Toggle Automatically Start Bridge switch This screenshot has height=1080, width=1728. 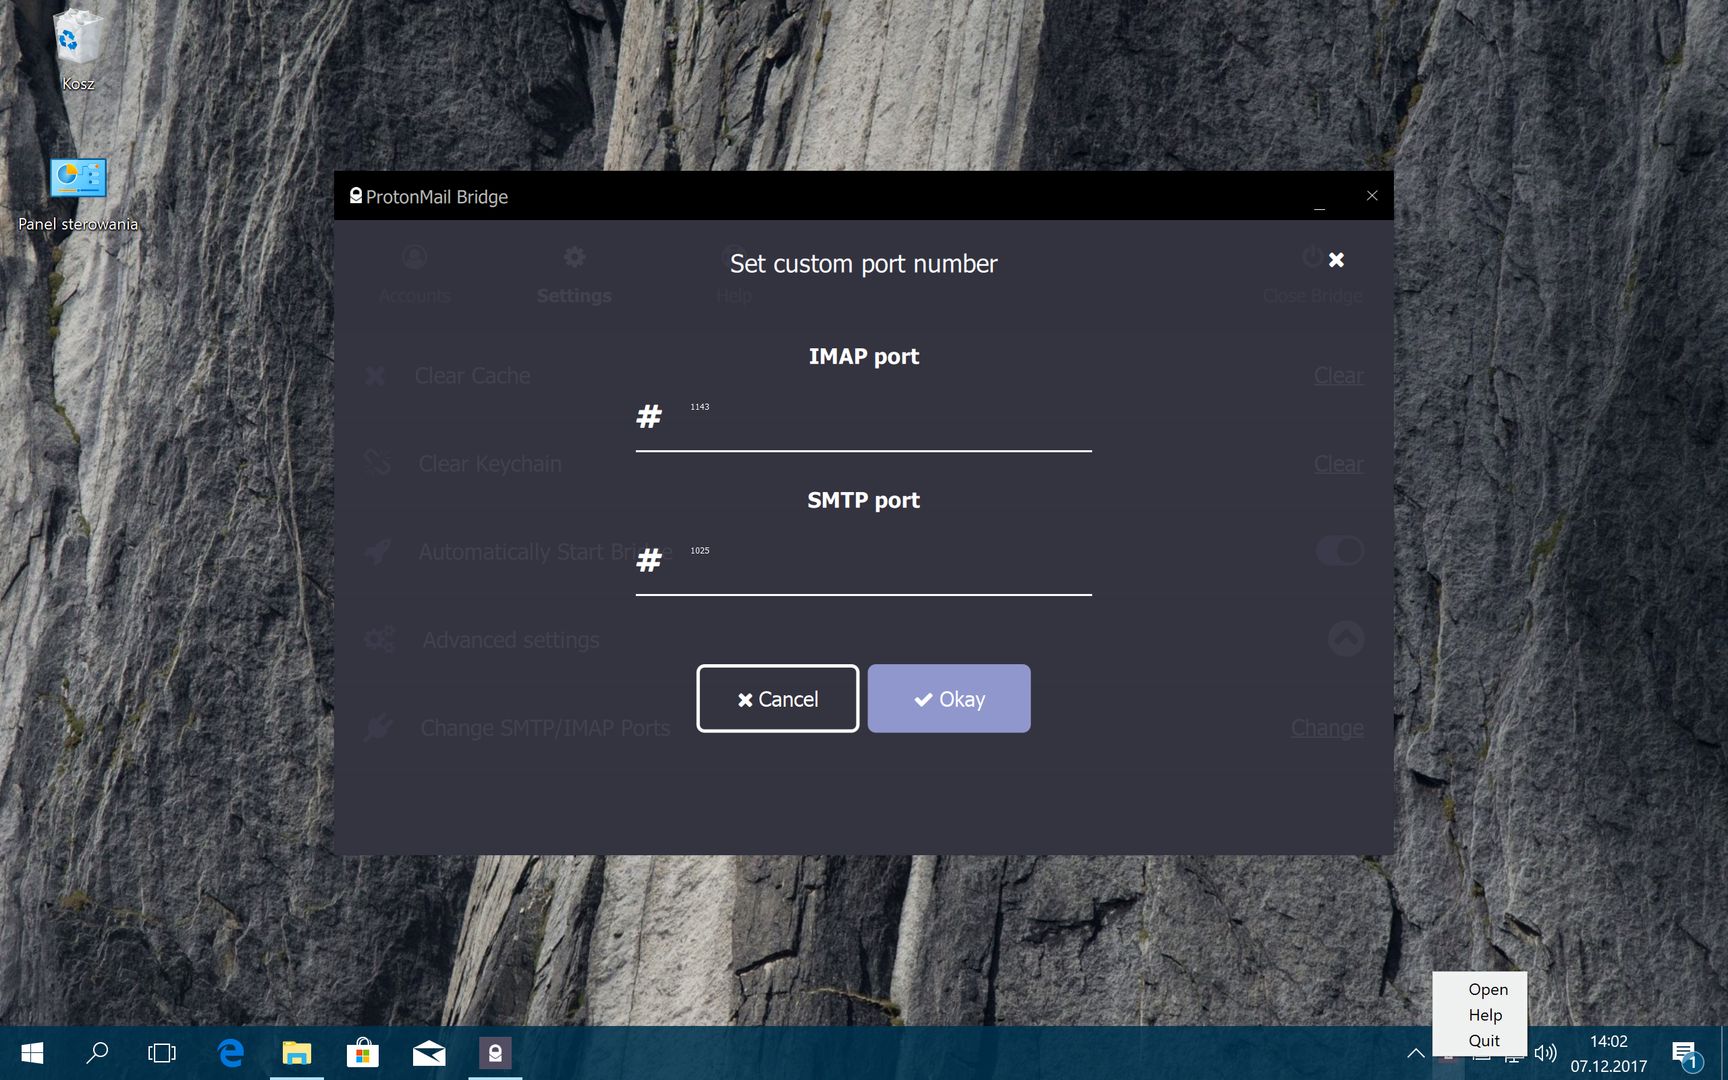(x=1340, y=551)
